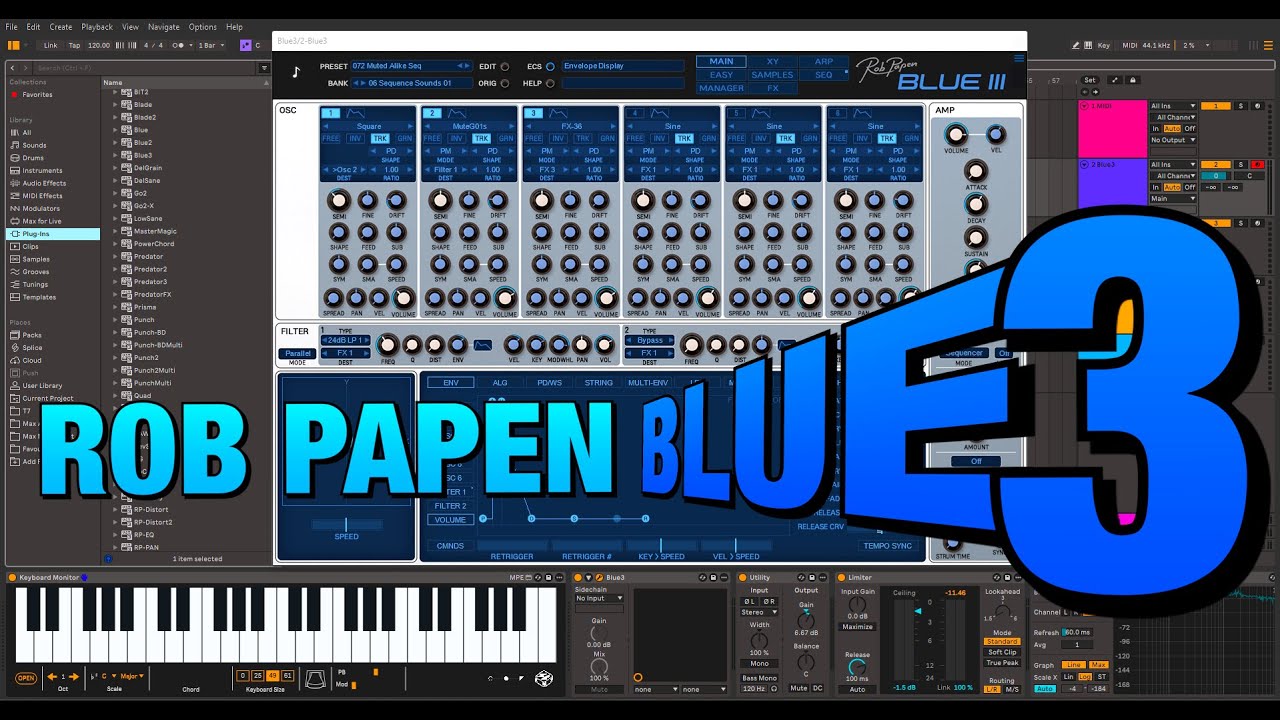Expand the Predator plug-in in browser
Image resolution: width=1280 pixels, height=720 pixels.
[x=115, y=257]
